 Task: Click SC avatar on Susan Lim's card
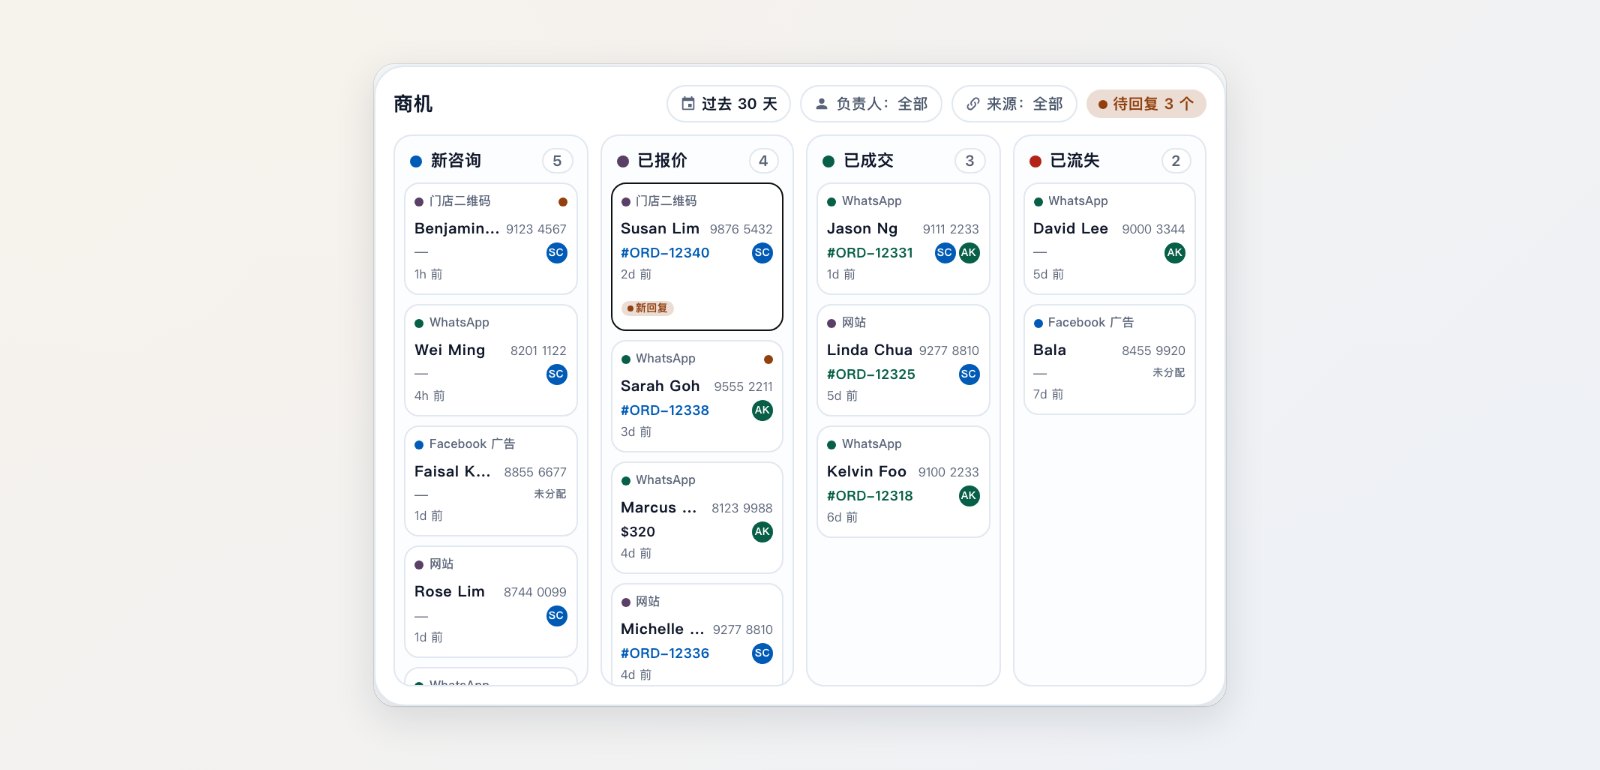[762, 253]
